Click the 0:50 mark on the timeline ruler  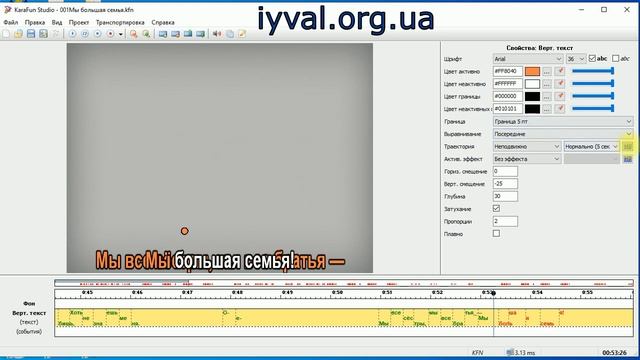click(x=337, y=293)
